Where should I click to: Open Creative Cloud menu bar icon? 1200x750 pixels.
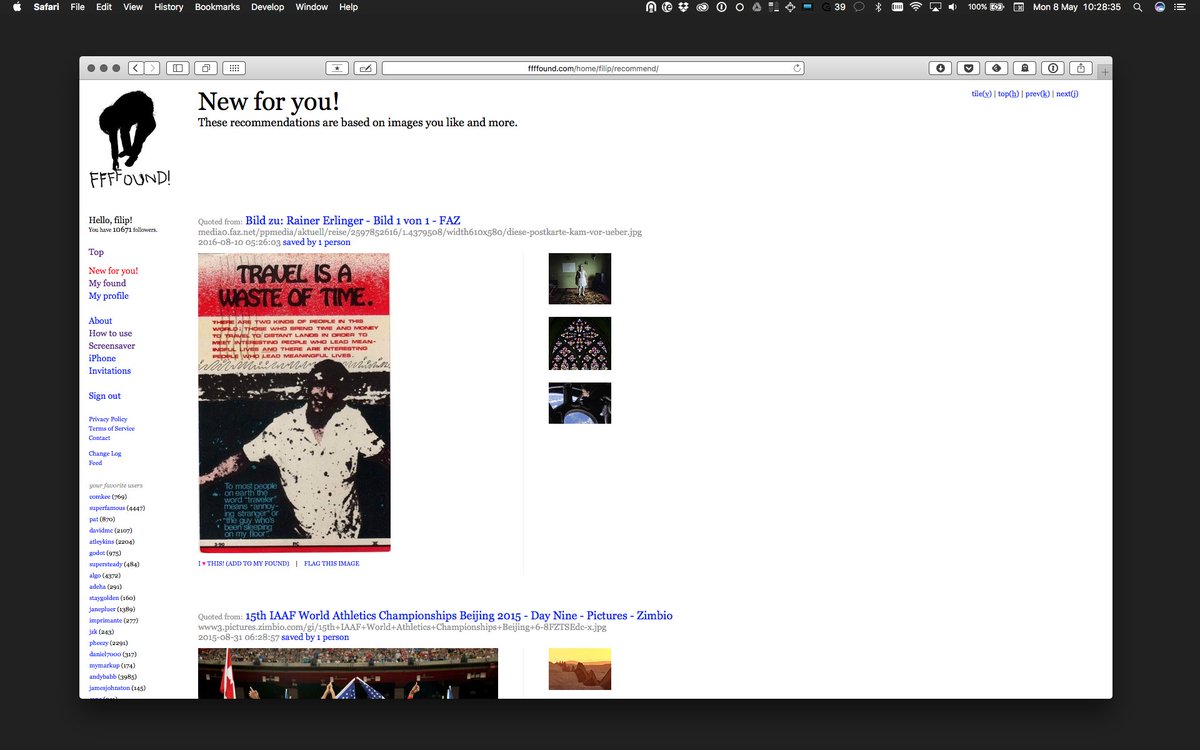702,7
